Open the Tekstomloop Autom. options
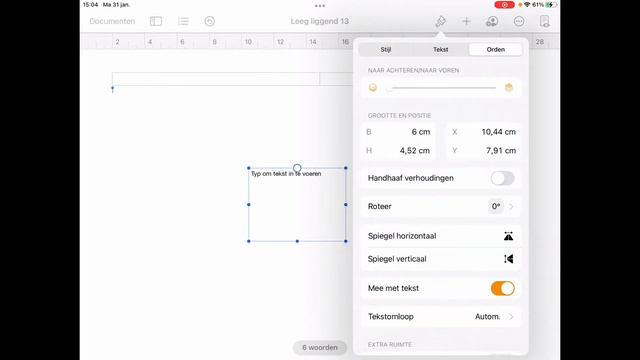Viewport: 640px width, 360px height. pyautogui.click(x=440, y=317)
